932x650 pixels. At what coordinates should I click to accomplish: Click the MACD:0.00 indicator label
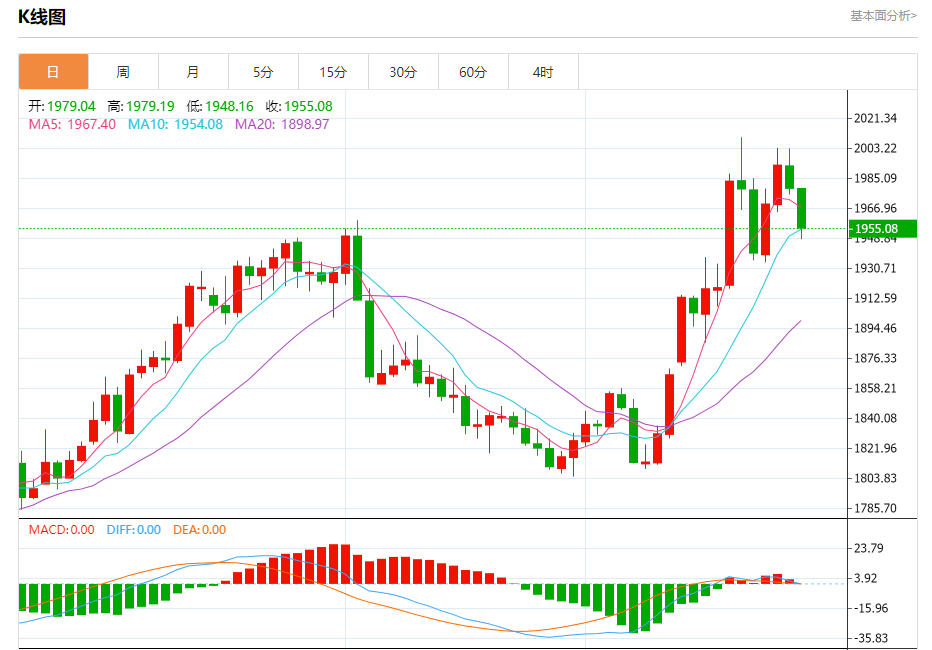[62, 529]
